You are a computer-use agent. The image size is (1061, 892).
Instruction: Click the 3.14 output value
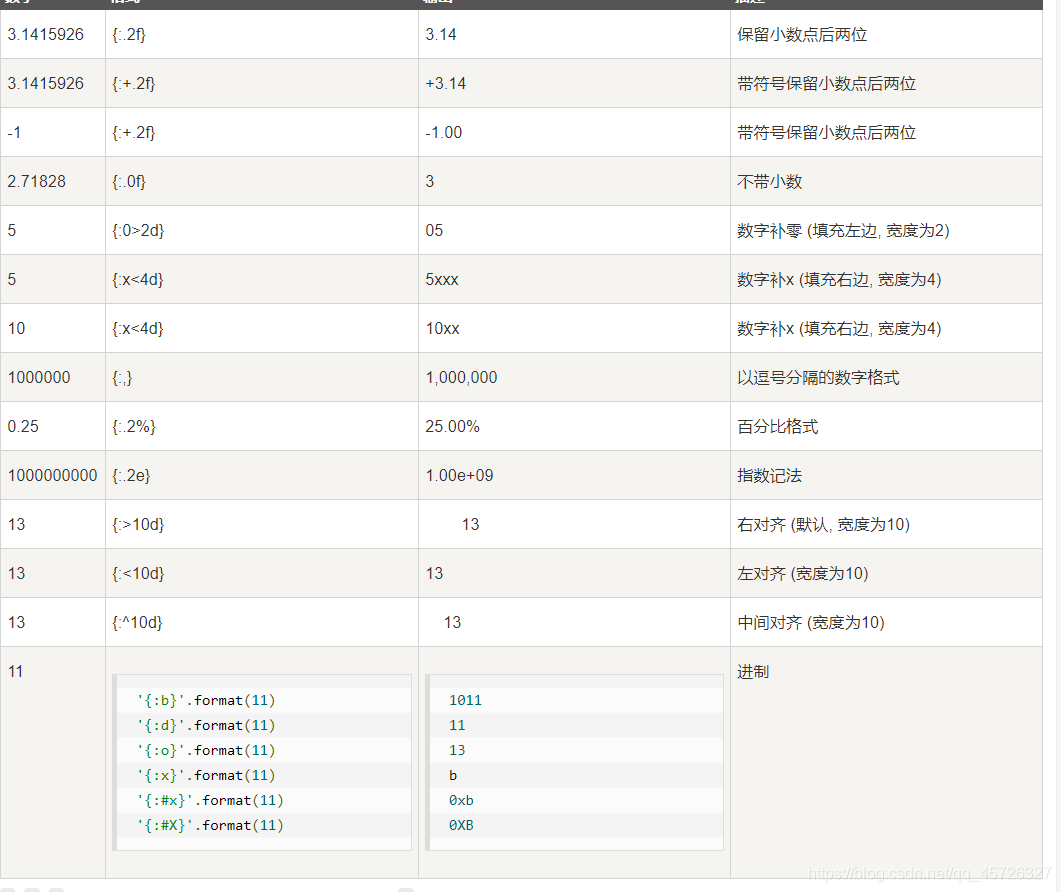pyautogui.click(x=434, y=34)
